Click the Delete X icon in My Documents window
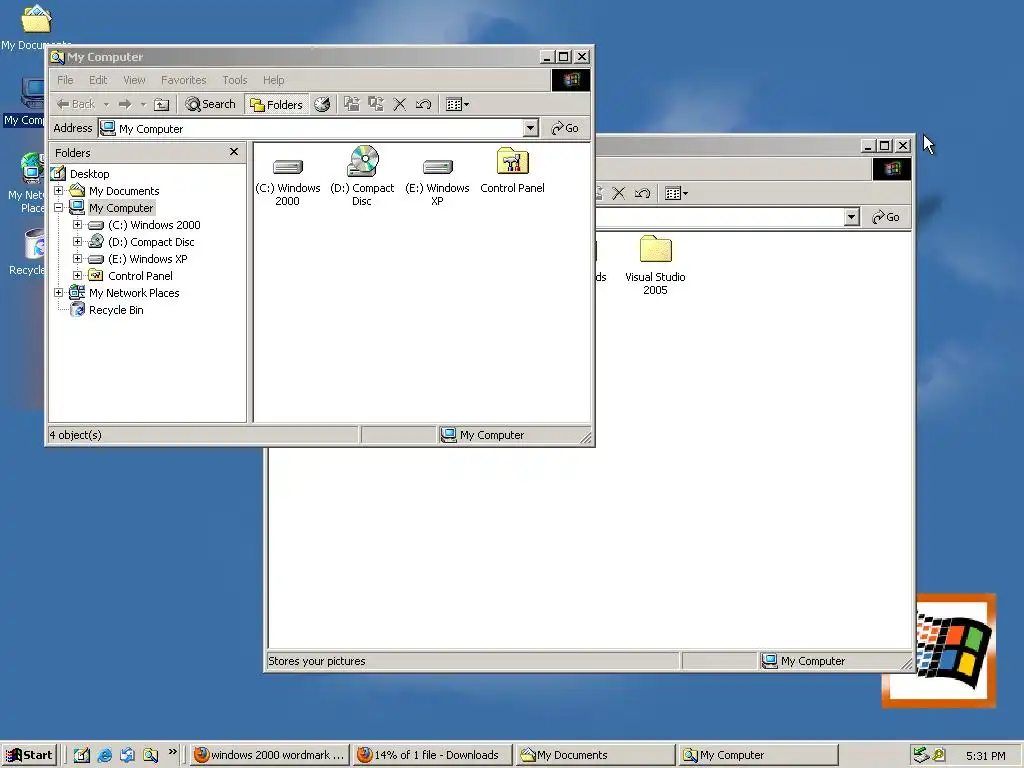The height and width of the screenshot is (768, 1024). pyautogui.click(x=618, y=193)
